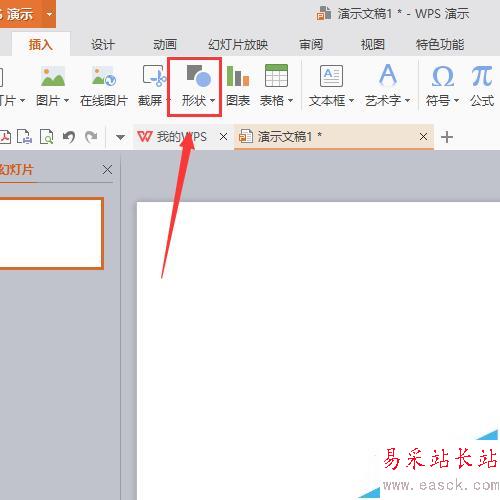The height and width of the screenshot is (500, 500).
Task: Switch to the 动画 tab
Action: point(165,44)
